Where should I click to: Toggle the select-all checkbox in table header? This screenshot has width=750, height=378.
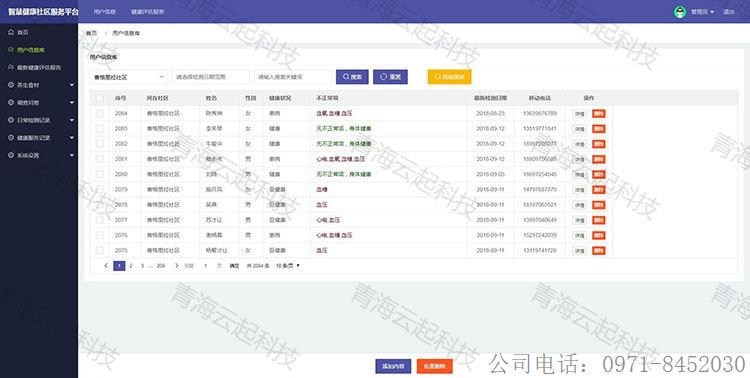[x=99, y=98]
